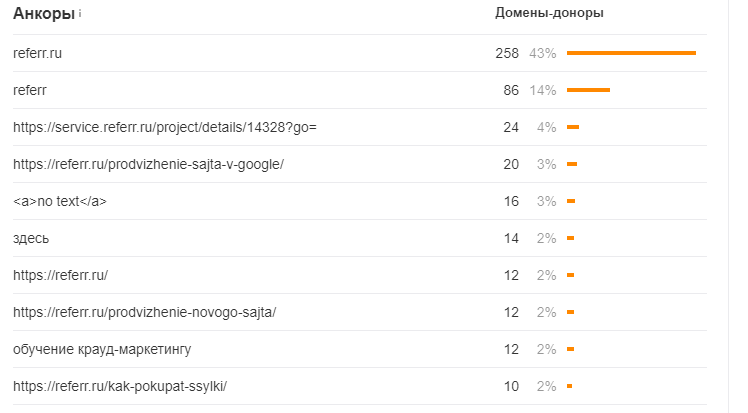The width and height of the screenshot is (748, 413).
Task: Click the Анкоры column heading
Action: (x=44, y=14)
